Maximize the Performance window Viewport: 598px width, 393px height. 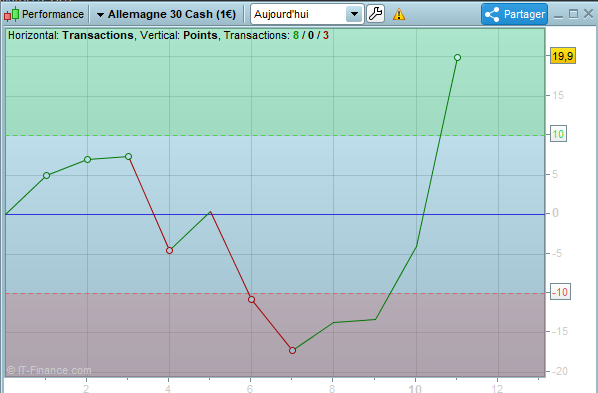(573, 14)
